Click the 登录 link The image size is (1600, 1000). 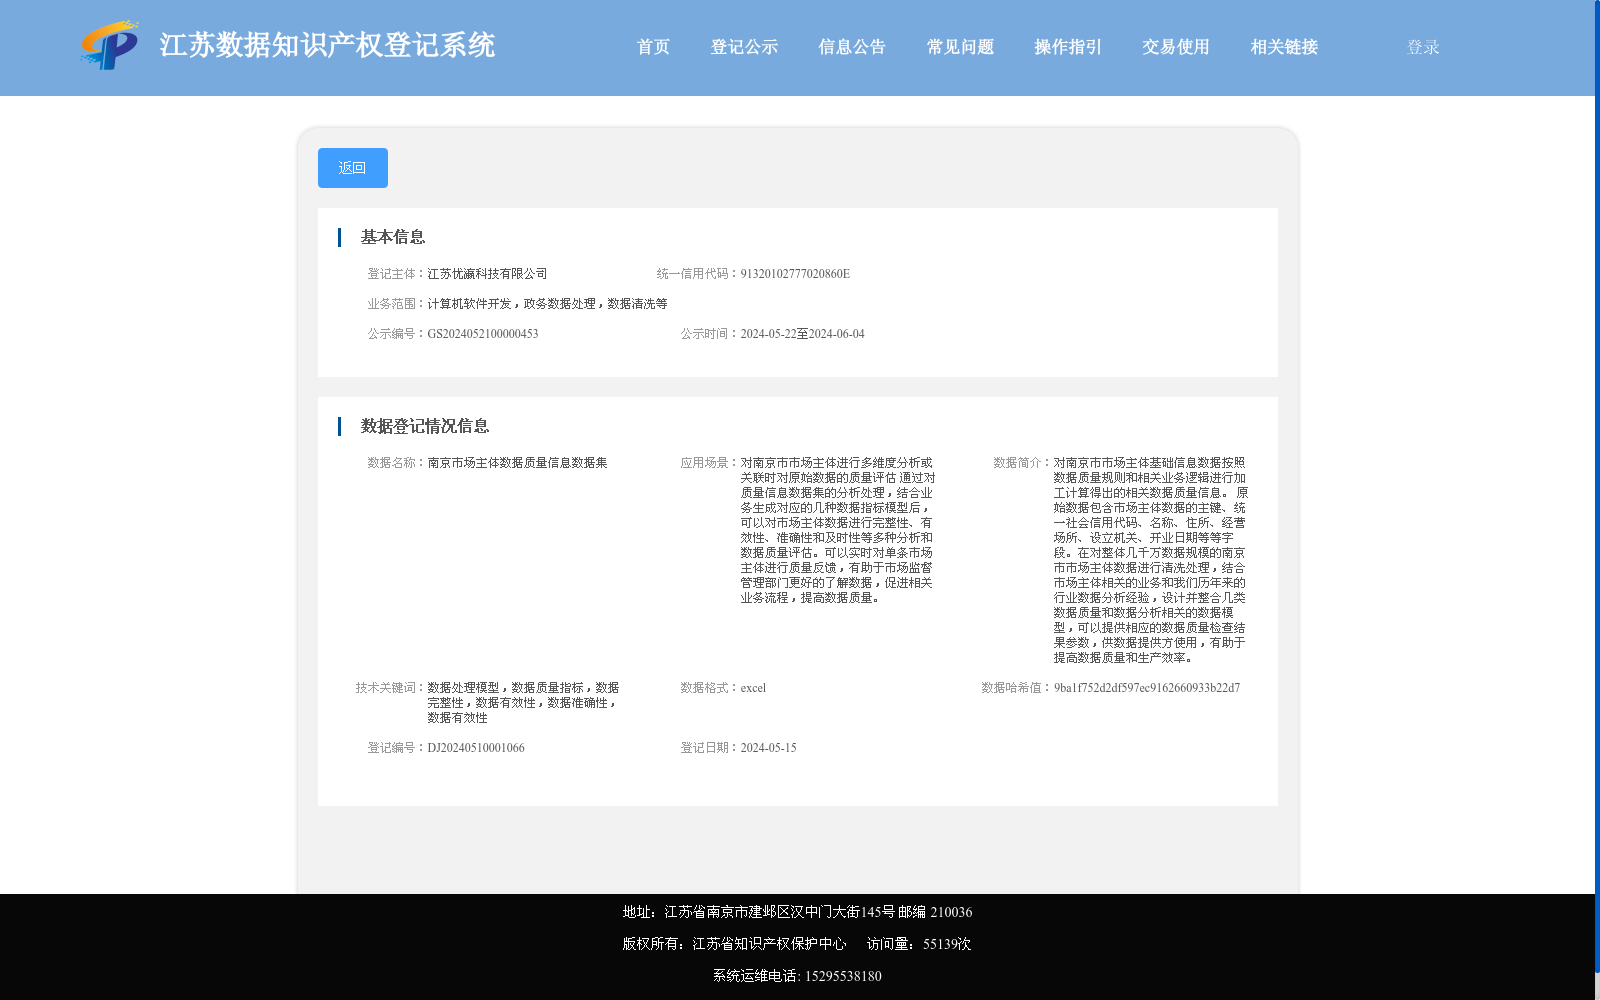point(1423,47)
